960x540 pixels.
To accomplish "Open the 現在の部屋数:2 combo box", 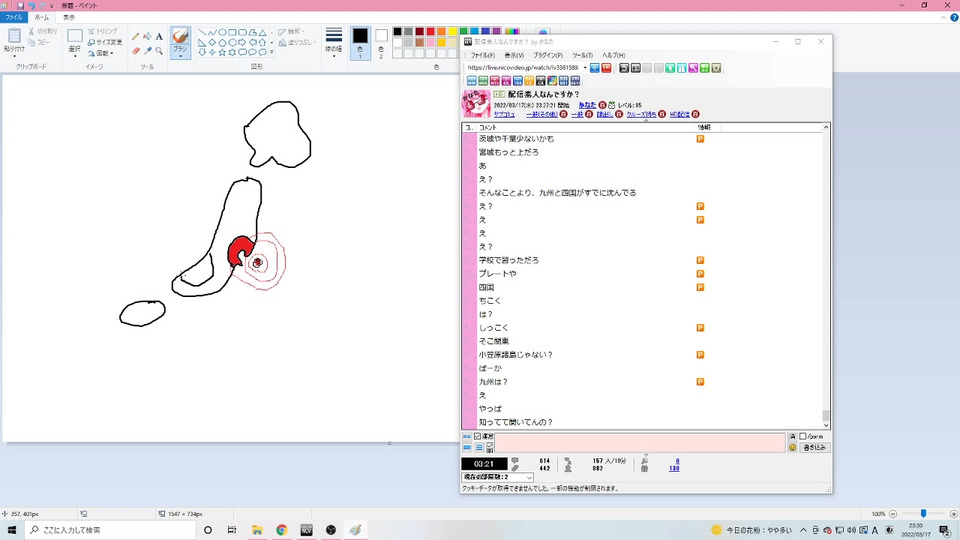I will tap(497, 477).
